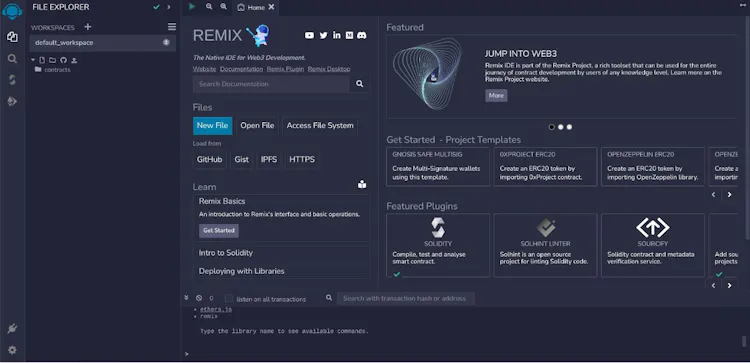Viewport: 750px width, 363px height.
Task: Open Remix Discord icon
Action: 362,35
